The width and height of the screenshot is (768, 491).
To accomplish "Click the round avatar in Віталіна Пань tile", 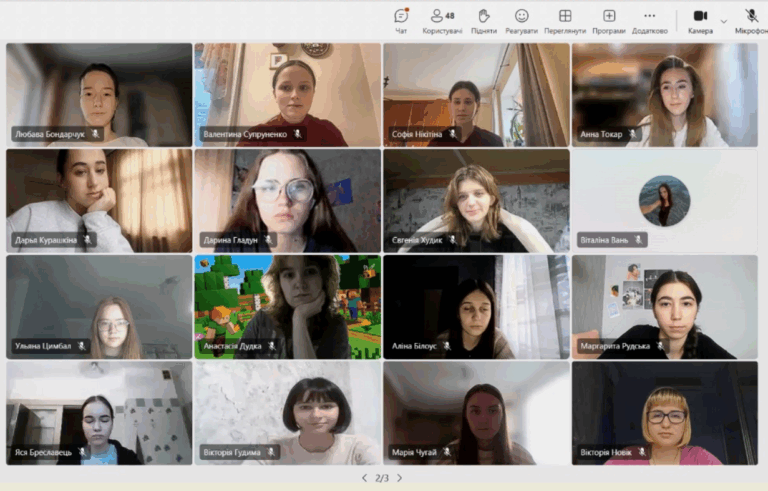I will [x=664, y=201].
